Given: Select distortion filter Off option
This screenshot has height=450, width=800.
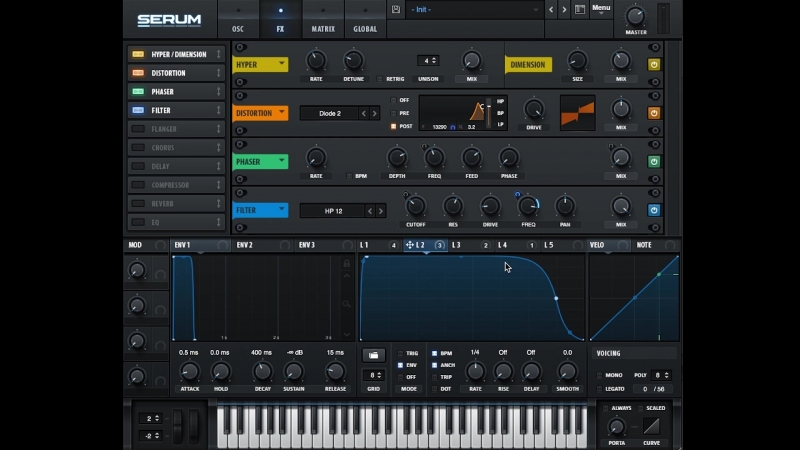Looking at the screenshot, I should (x=393, y=100).
